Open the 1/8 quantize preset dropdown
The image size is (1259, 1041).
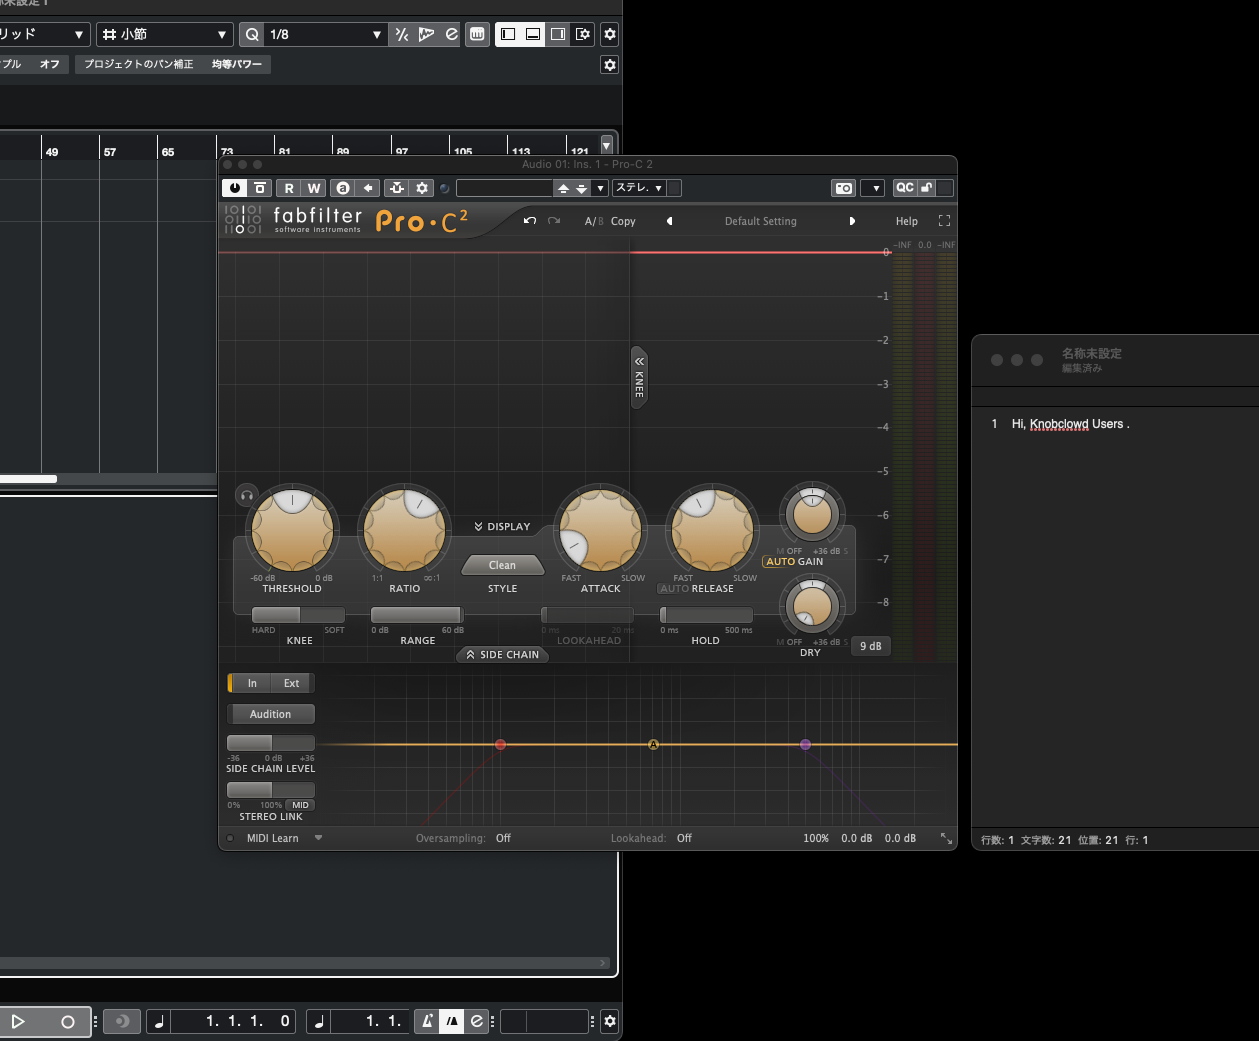(376, 34)
